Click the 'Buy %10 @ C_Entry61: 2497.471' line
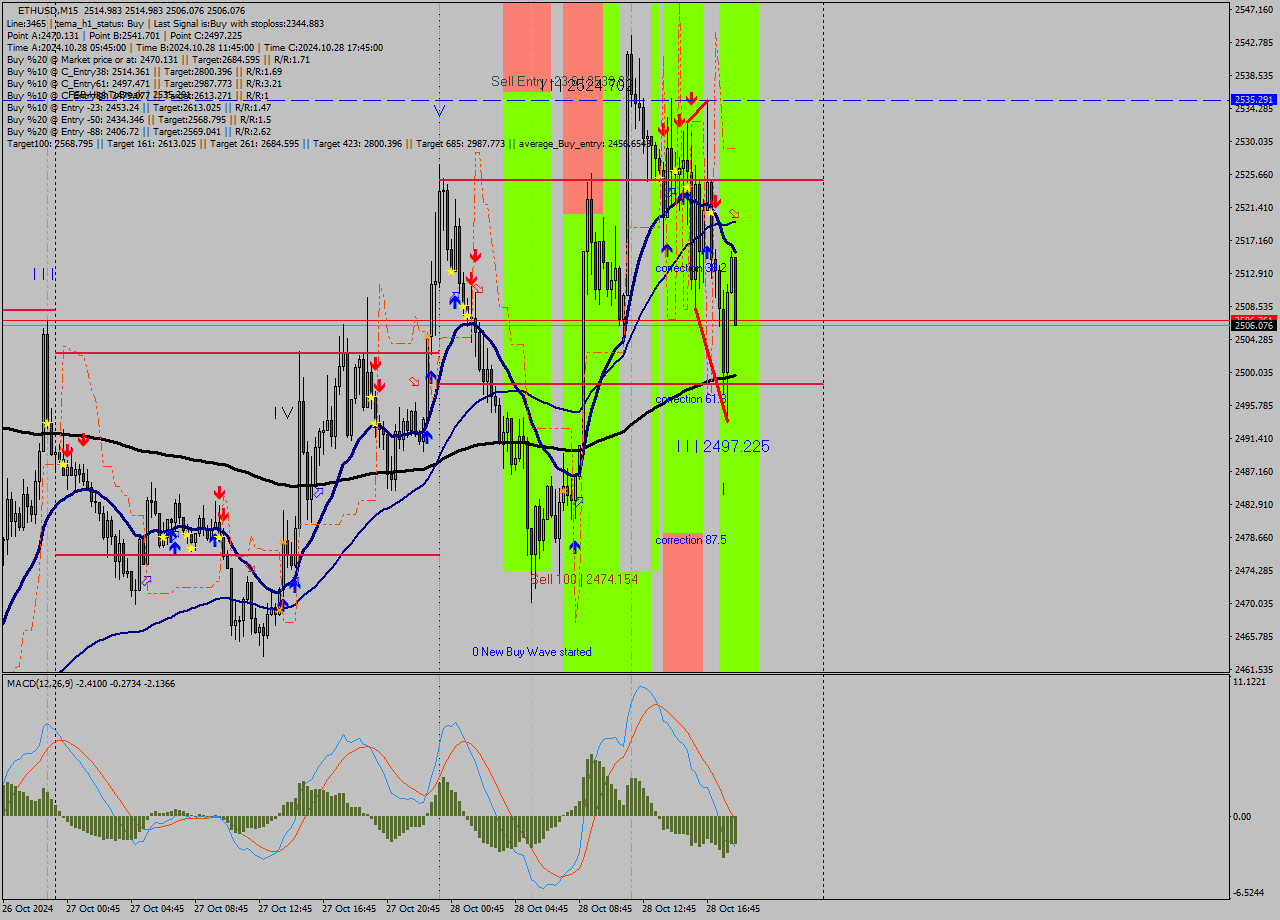This screenshot has height=920, width=1280. click(144, 83)
